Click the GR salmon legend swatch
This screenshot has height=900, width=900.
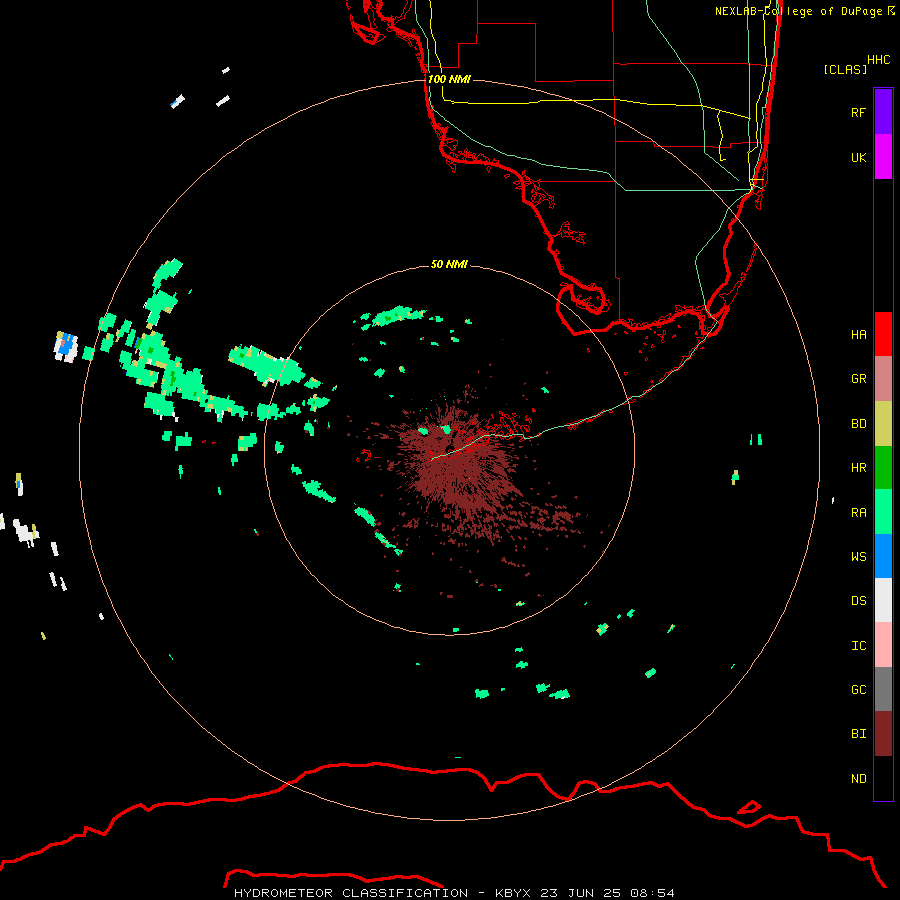point(883,379)
